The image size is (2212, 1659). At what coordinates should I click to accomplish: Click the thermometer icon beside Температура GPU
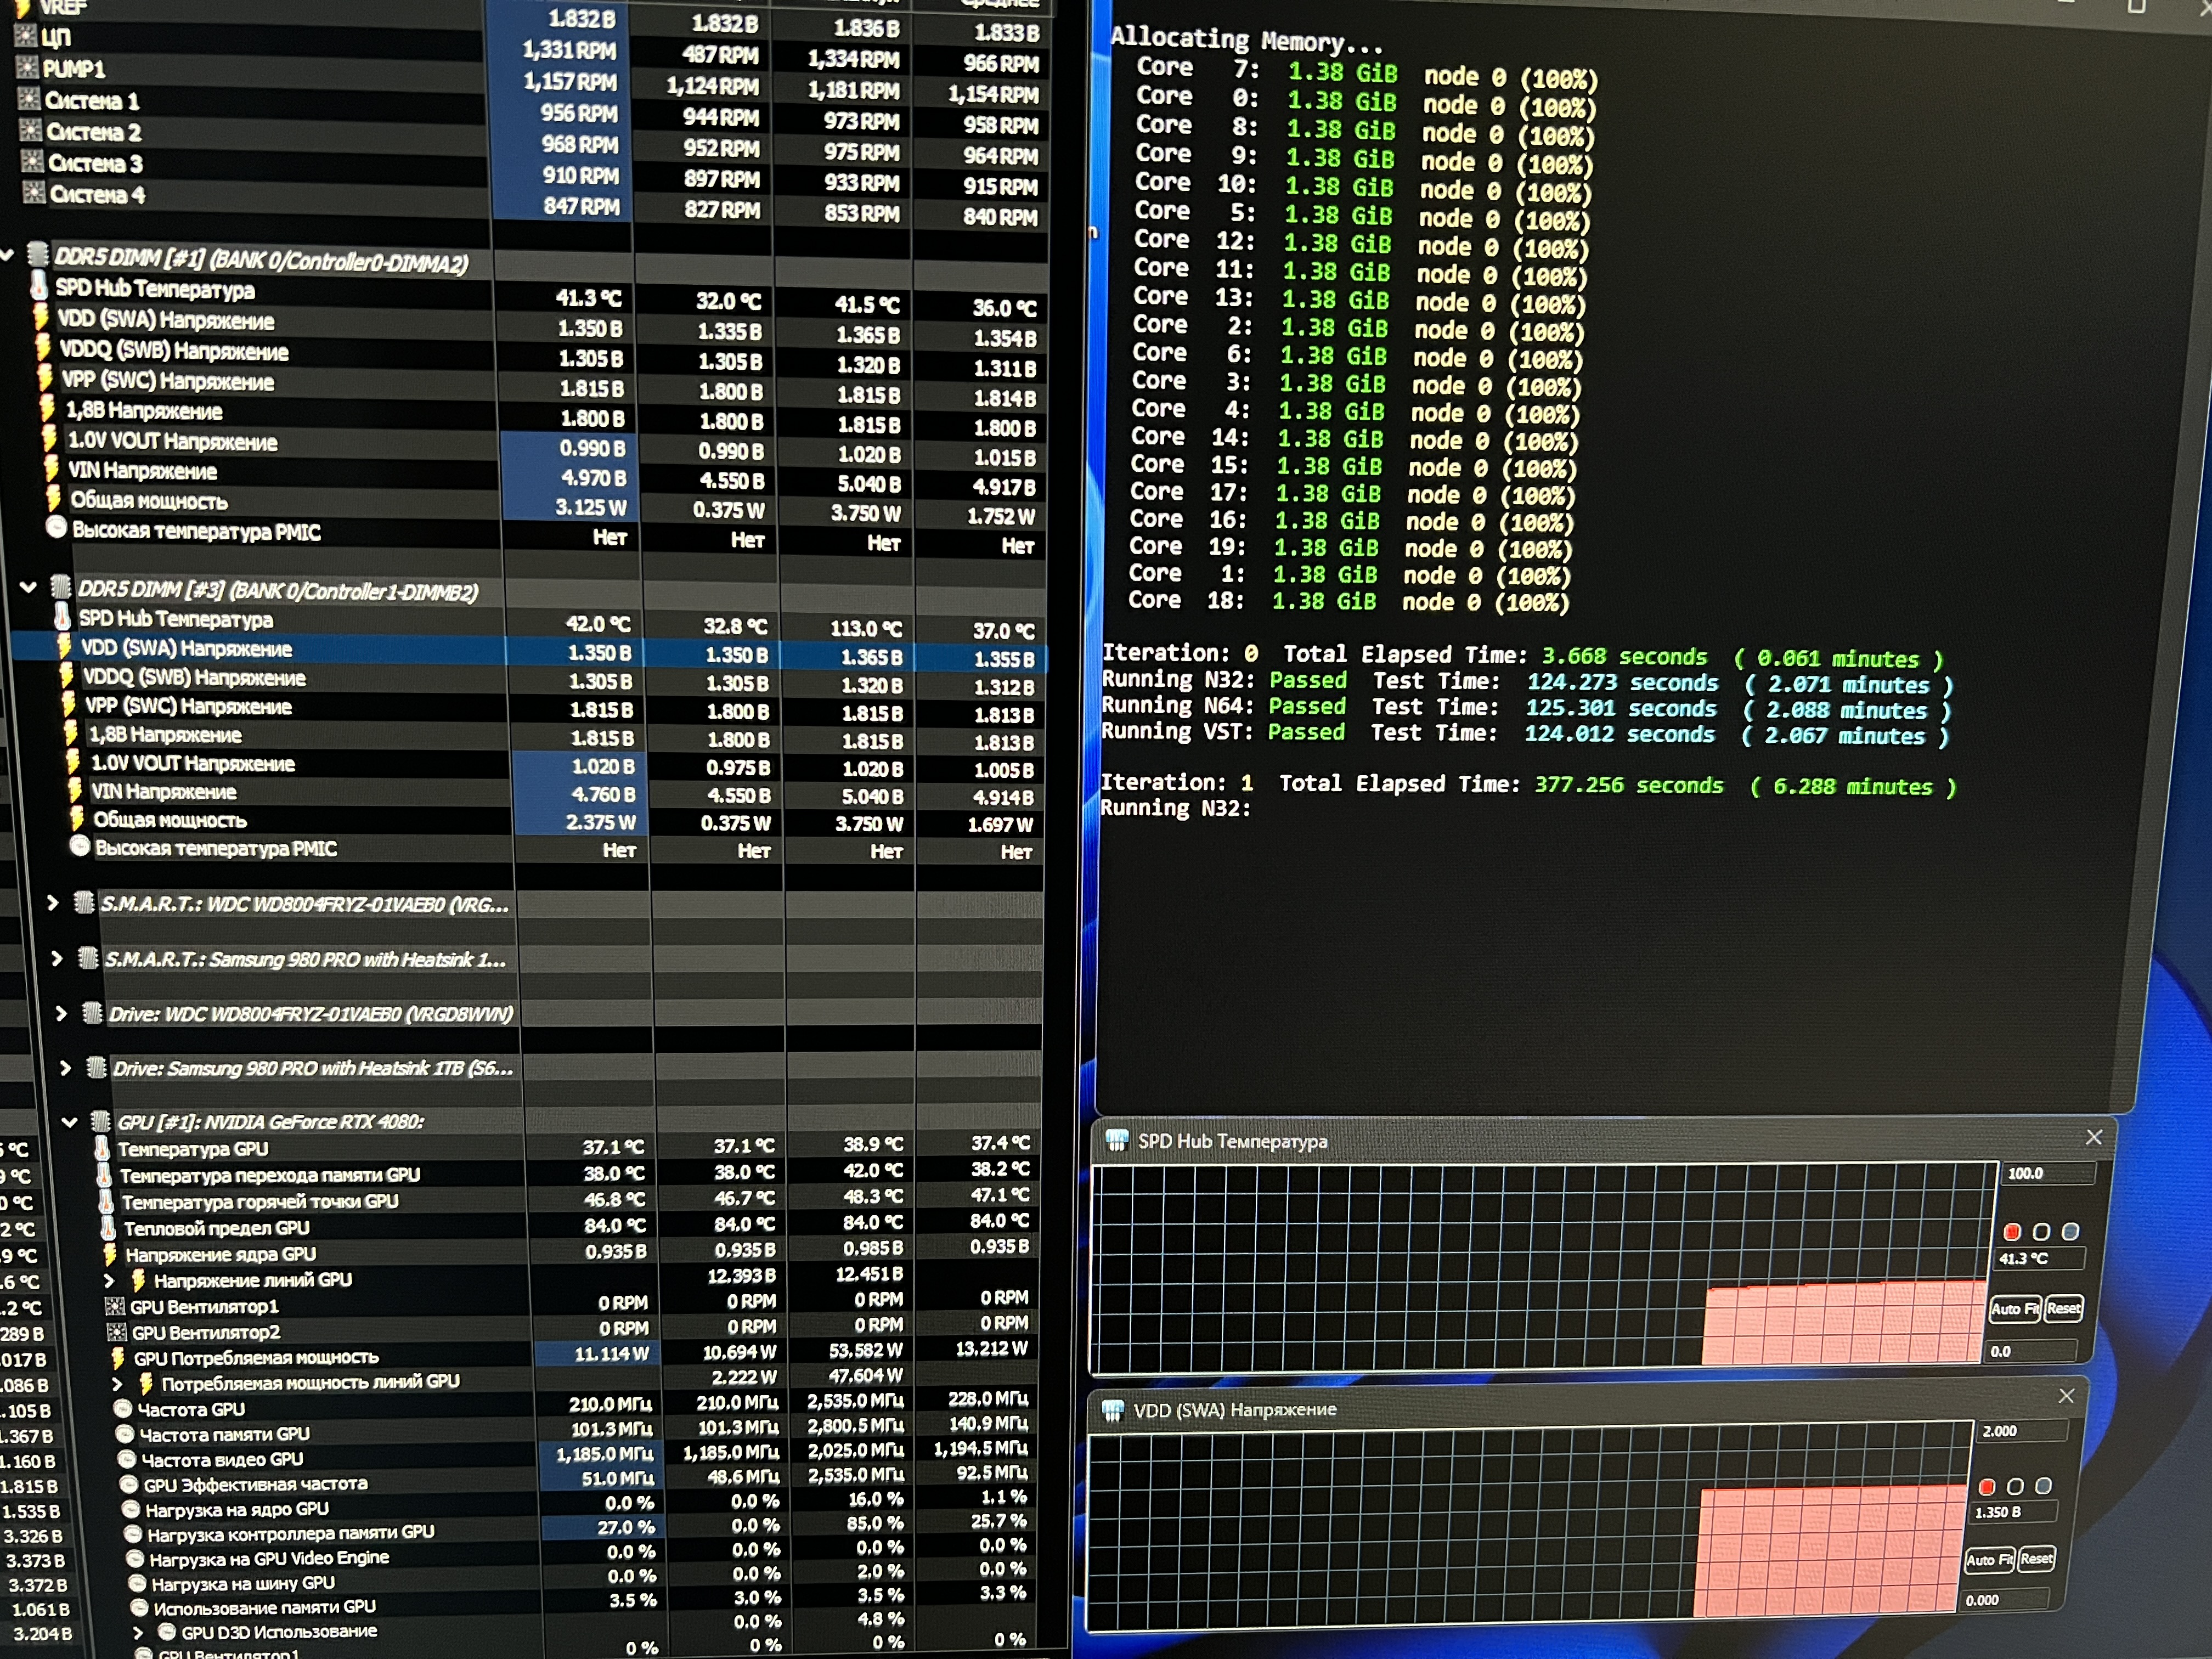coord(102,1148)
